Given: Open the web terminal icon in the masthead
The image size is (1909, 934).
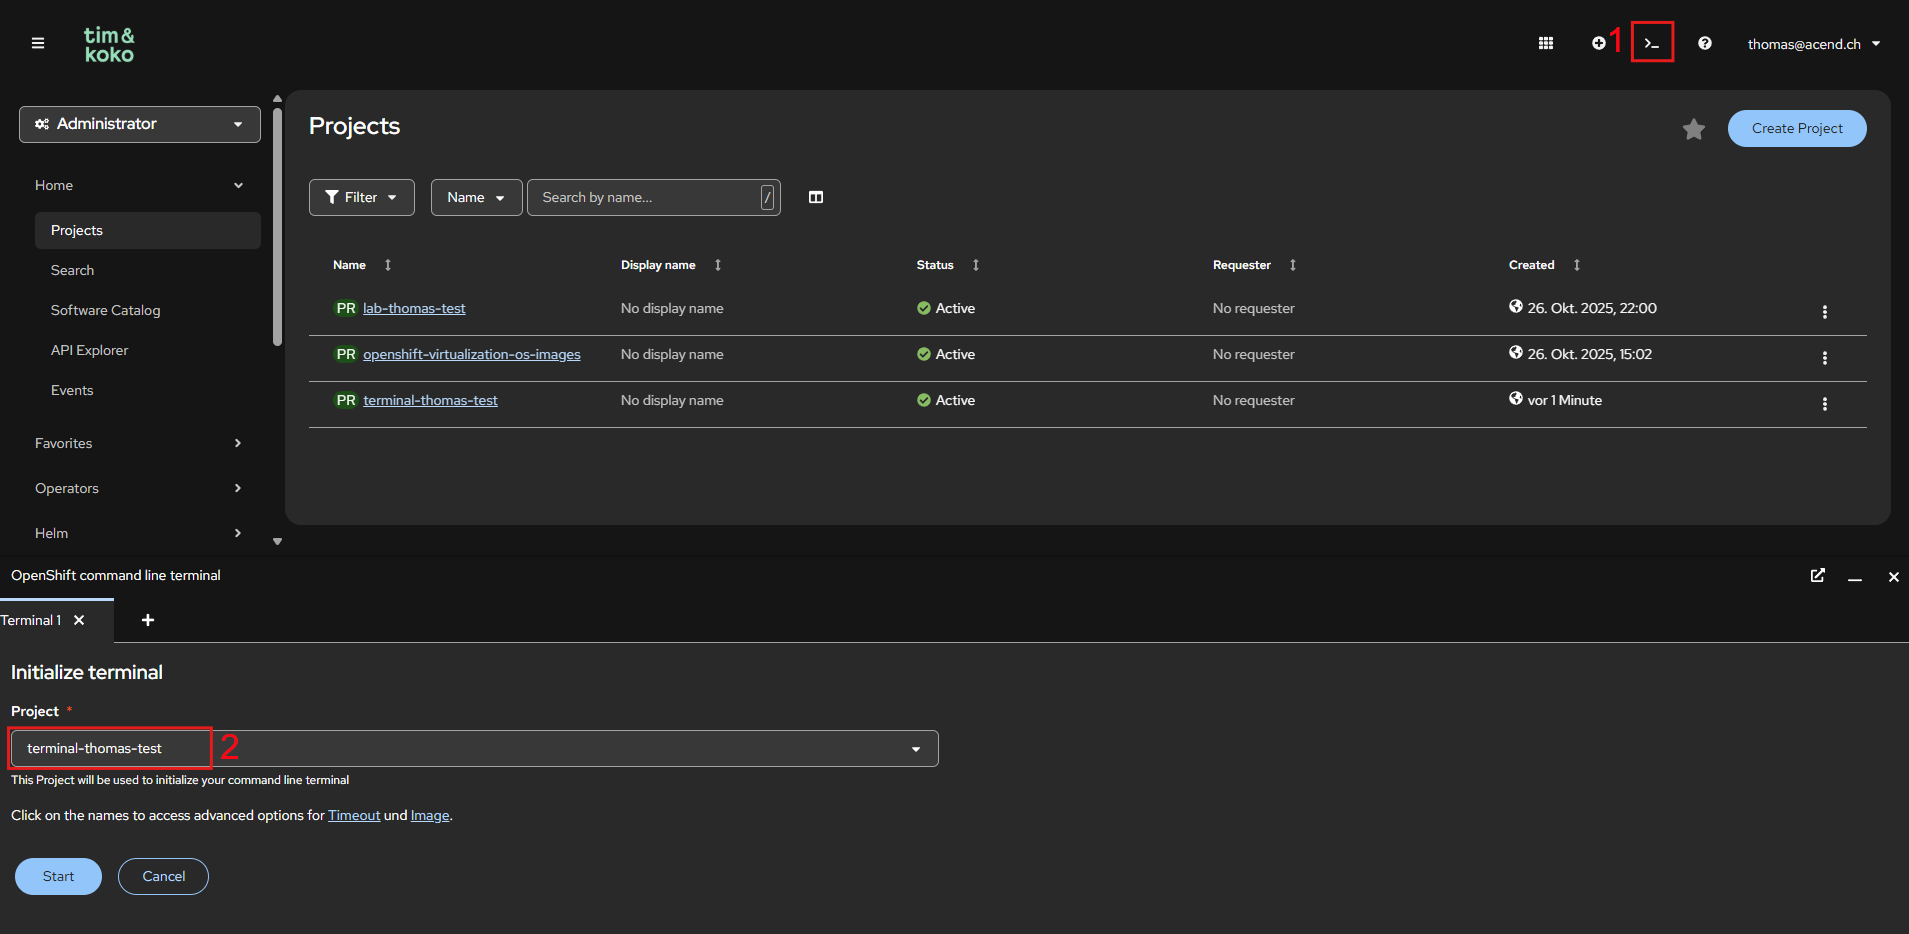Looking at the screenshot, I should coord(1651,43).
